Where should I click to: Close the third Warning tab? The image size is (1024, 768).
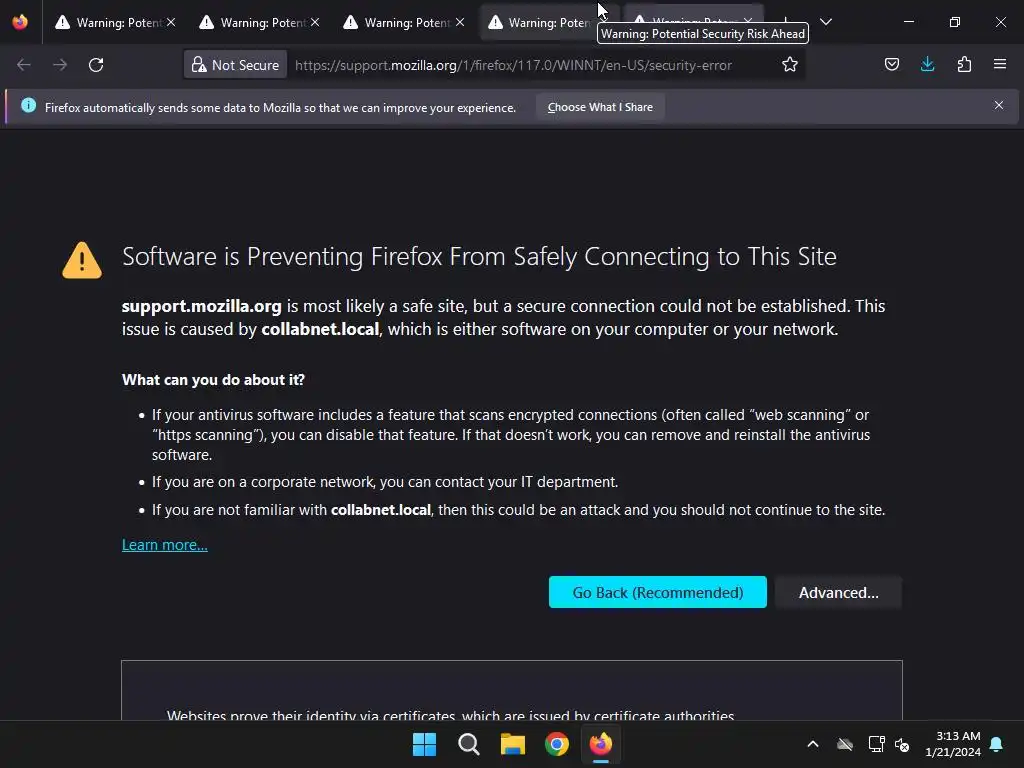click(460, 22)
